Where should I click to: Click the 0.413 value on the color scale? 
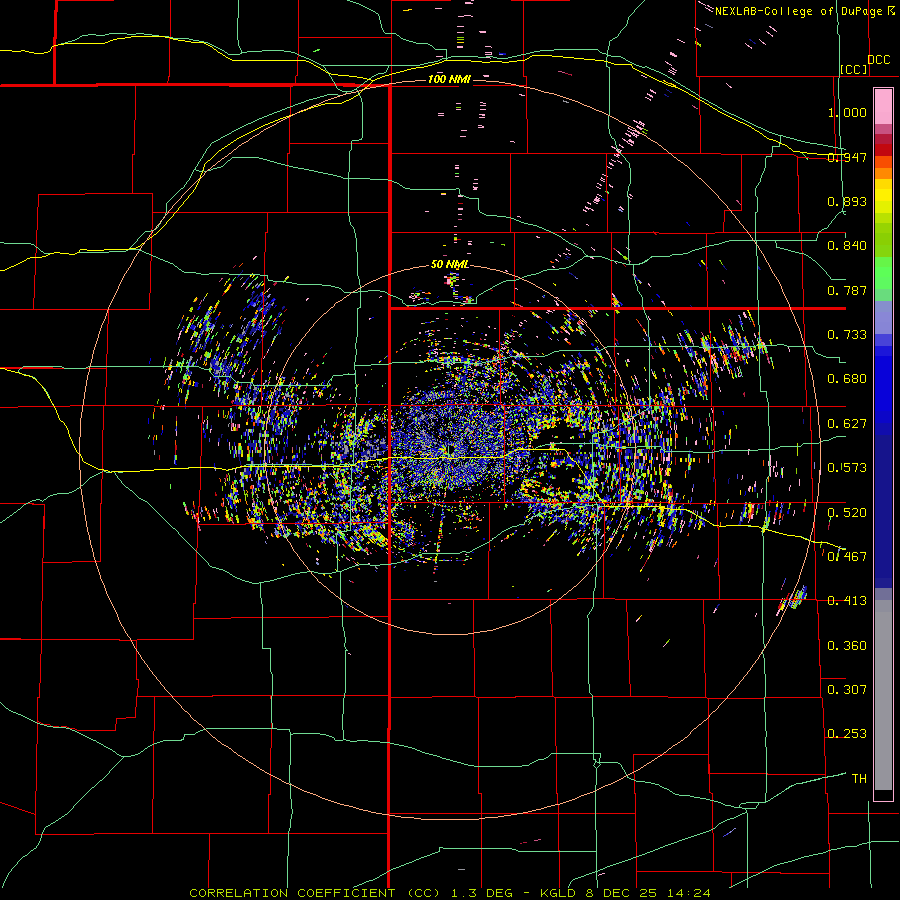(x=847, y=601)
